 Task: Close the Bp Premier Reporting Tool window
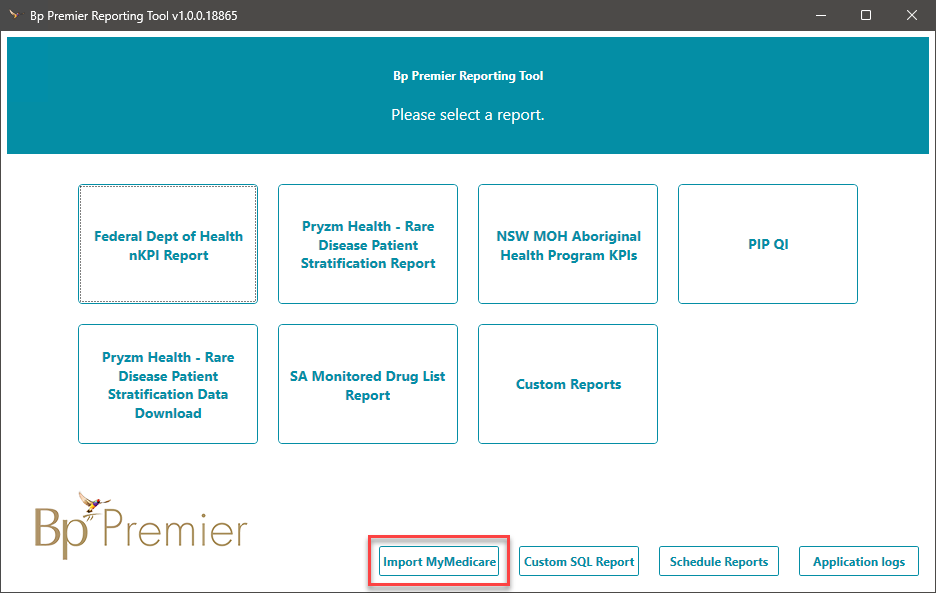pyautogui.click(x=912, y=16)
